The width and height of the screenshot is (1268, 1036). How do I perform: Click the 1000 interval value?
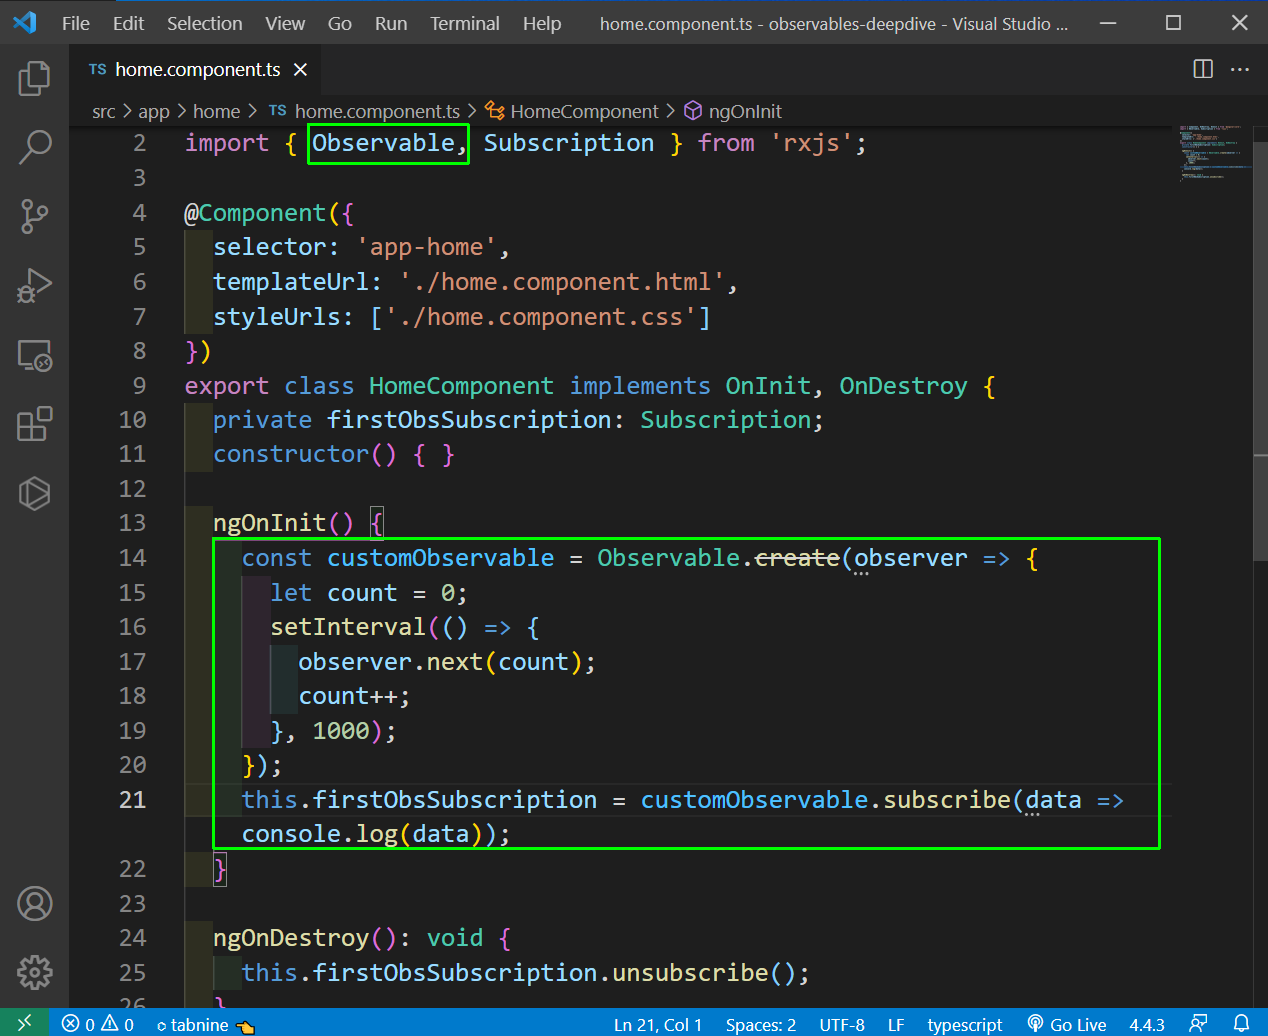[x=341, y=731]
